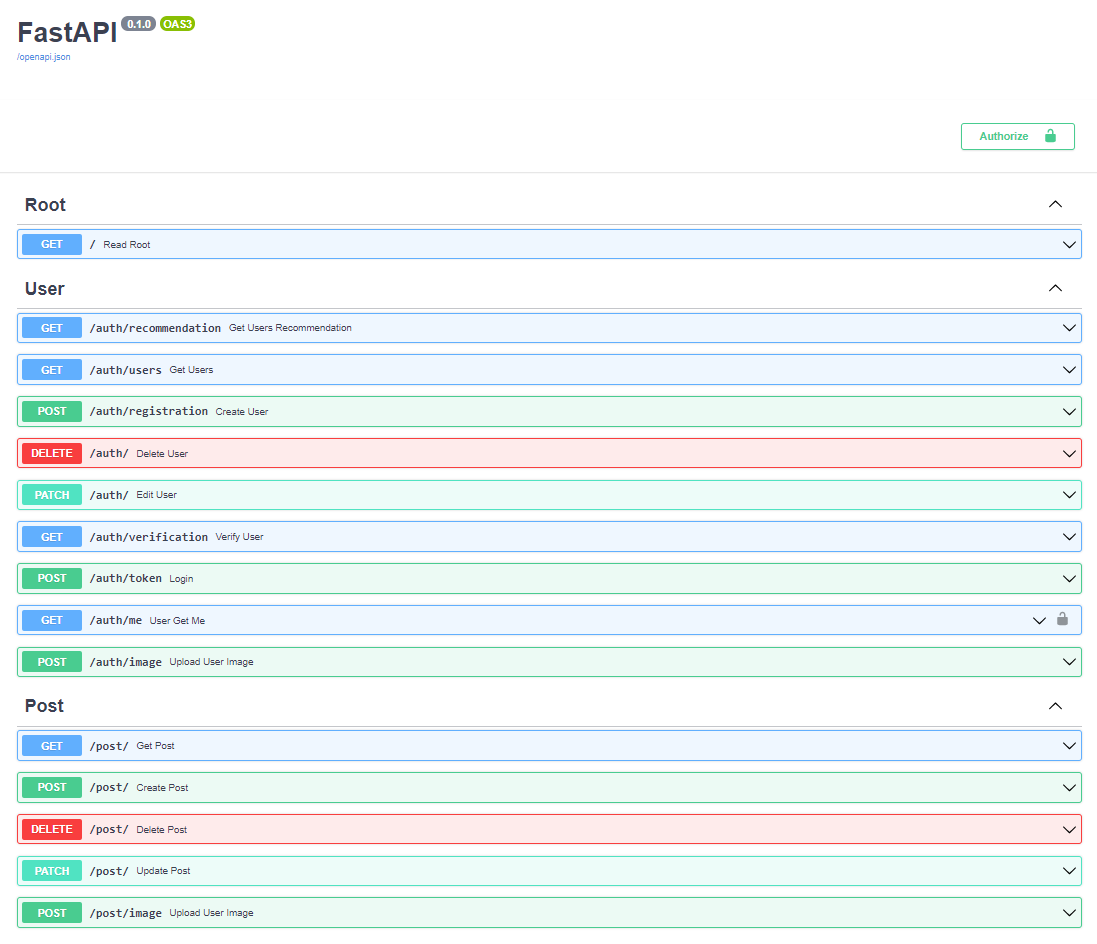Click the PATCH badge on /post/ Update Post
Viewport: 1097px width, 944px height.
51,871
